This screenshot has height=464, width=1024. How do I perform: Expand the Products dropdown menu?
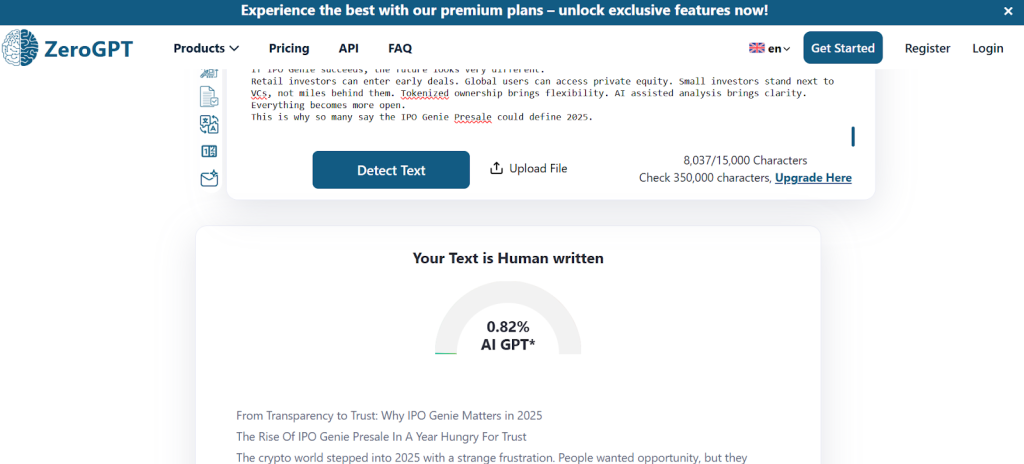pyautogui.click(x=206, y=48)
